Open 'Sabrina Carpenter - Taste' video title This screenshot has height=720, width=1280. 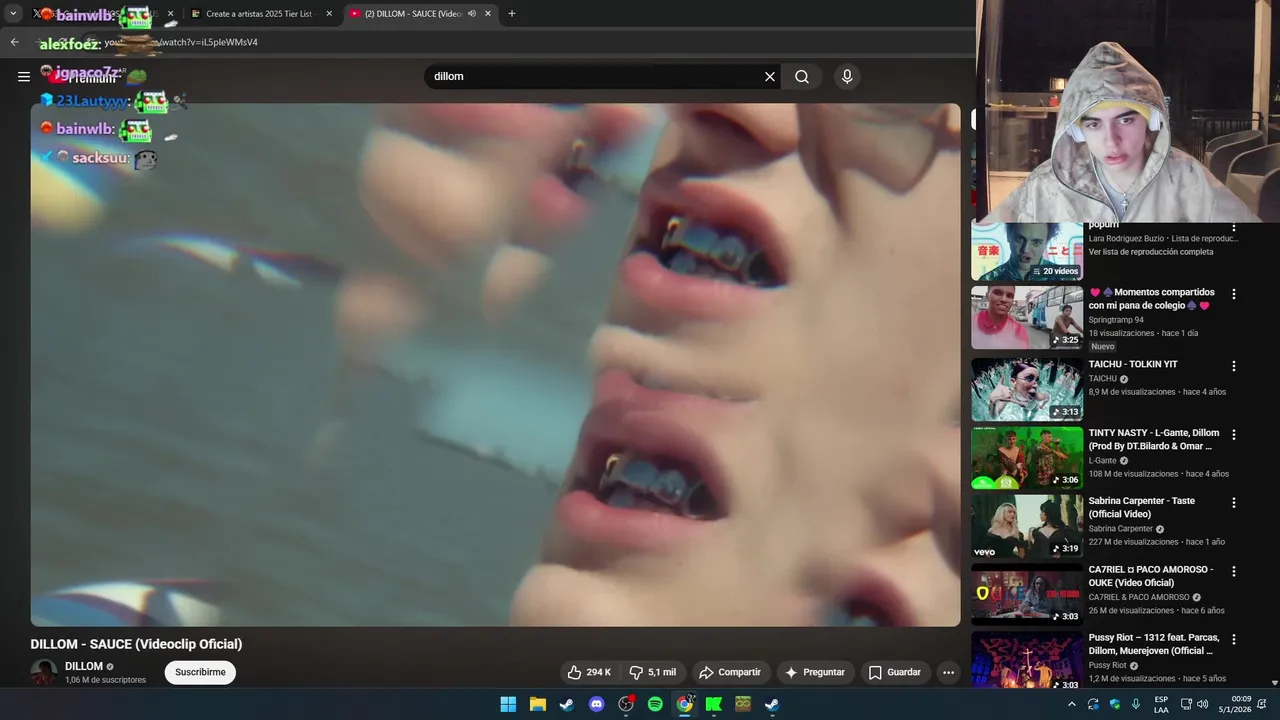(x=1142, y=507)
